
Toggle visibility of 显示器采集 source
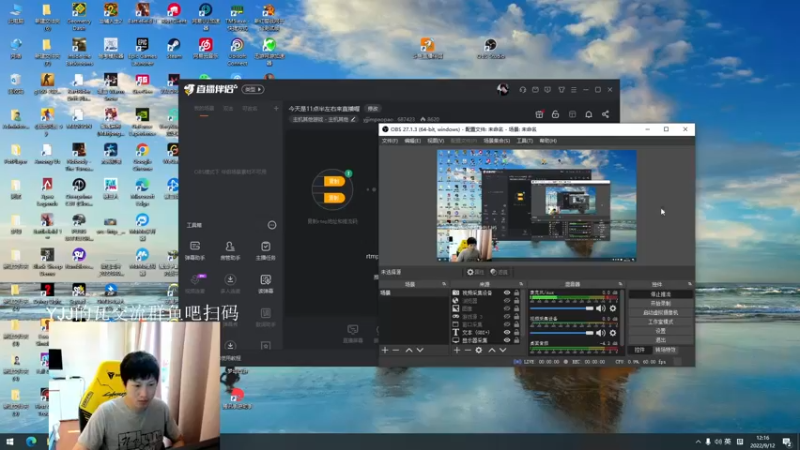click(507, 340)
